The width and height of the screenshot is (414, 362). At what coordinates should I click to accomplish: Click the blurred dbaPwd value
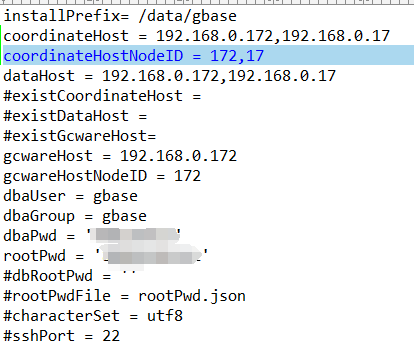click(134, 235)
